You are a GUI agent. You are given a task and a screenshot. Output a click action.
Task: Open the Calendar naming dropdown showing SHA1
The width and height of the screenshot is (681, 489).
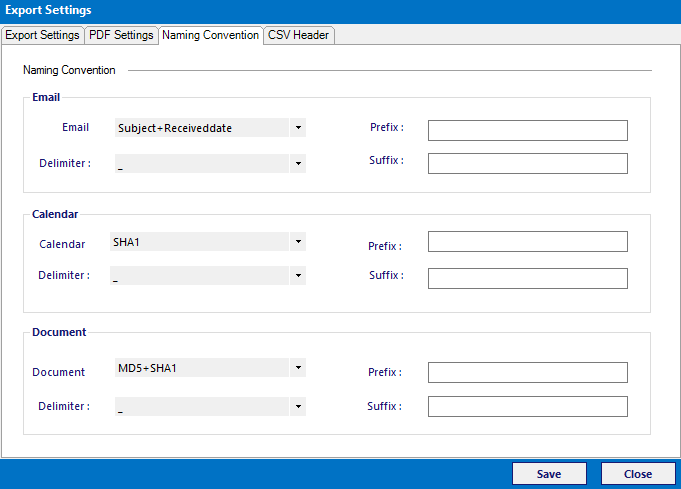(x=208, y=241)
